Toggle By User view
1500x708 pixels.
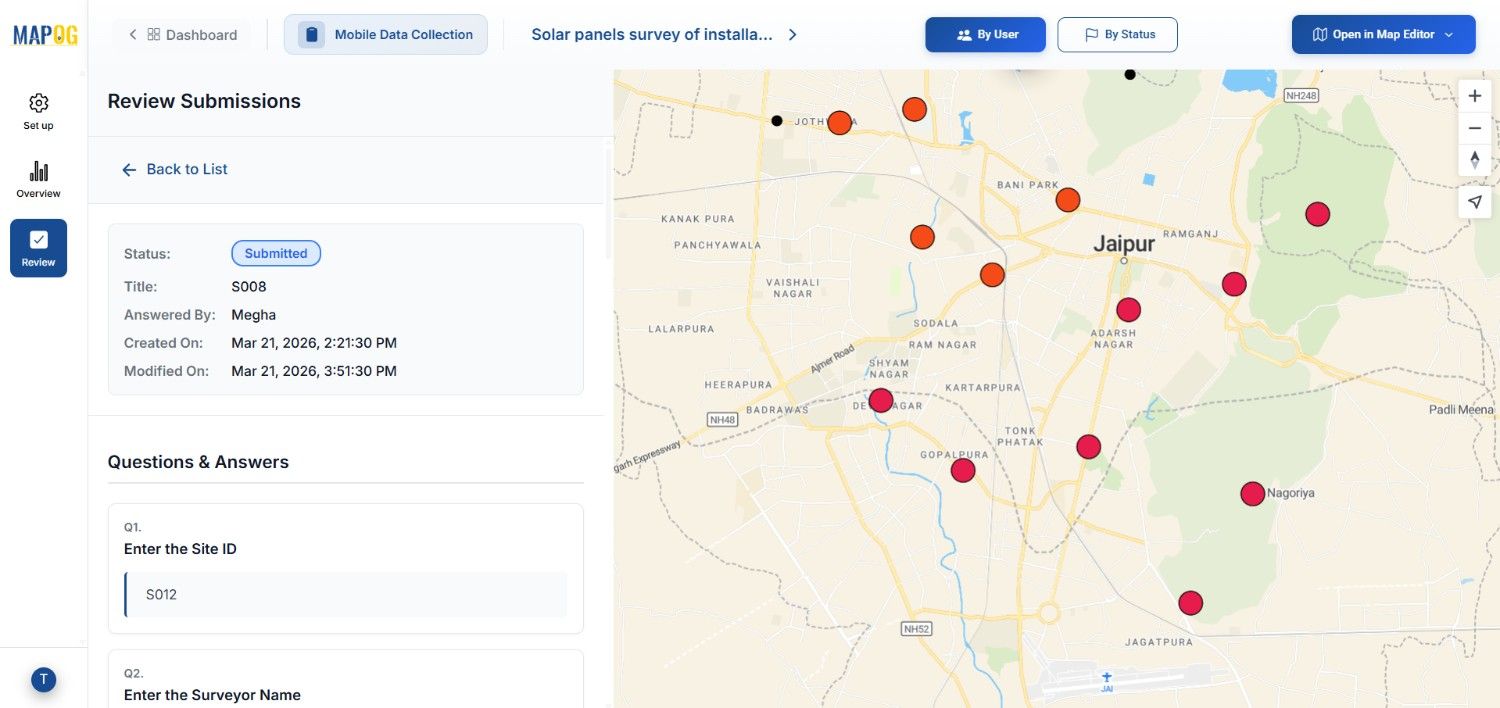coord(985,34)
